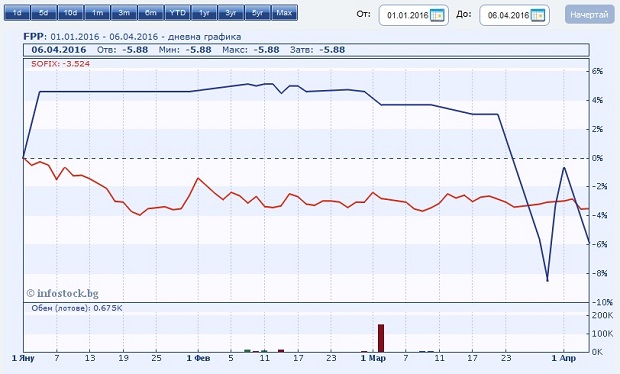Click the tall dark red volume bar at 1 Мар

pos(381,338)
